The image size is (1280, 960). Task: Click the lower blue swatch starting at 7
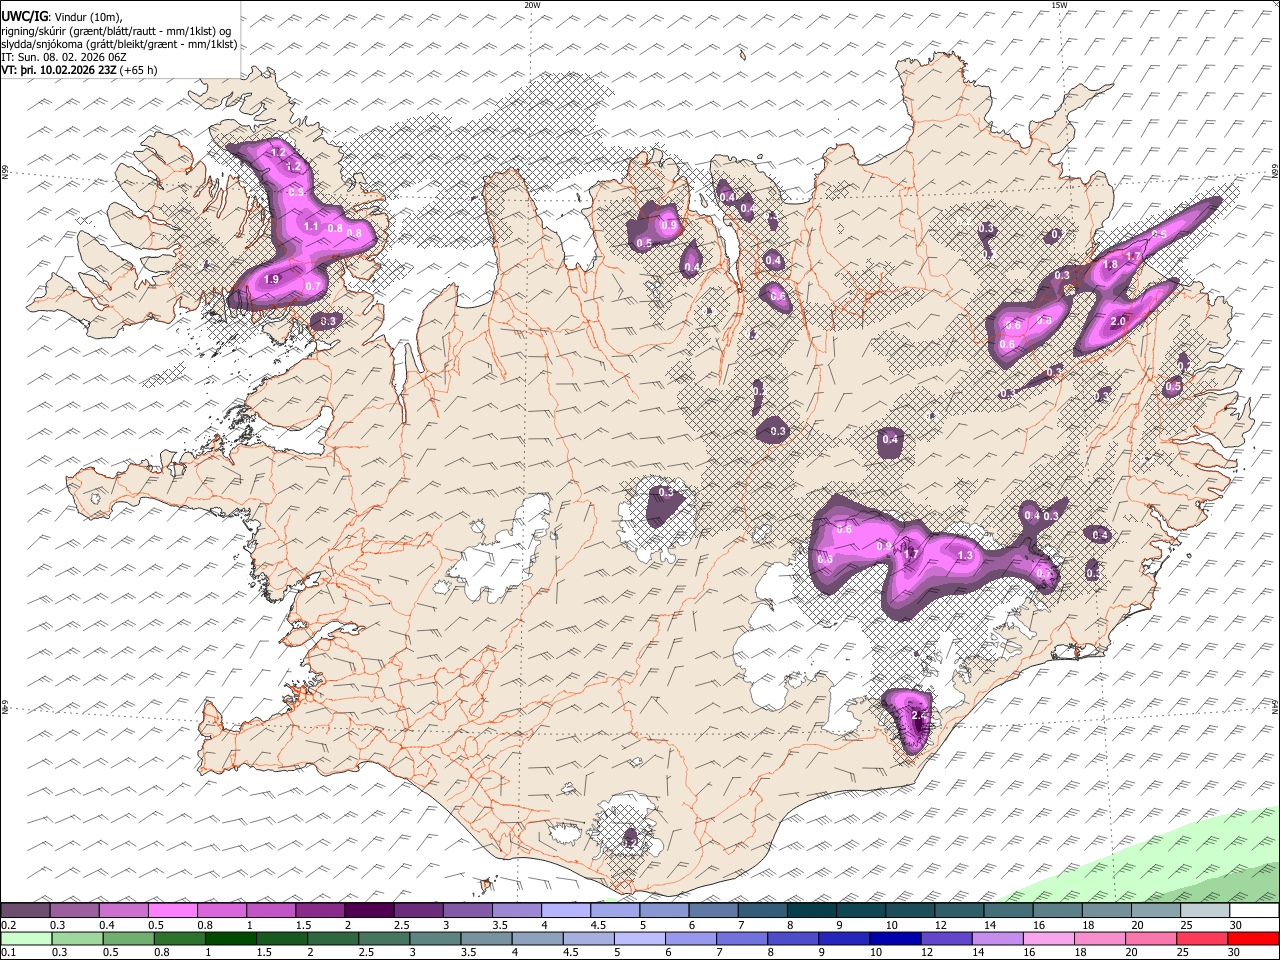point(740,938)
